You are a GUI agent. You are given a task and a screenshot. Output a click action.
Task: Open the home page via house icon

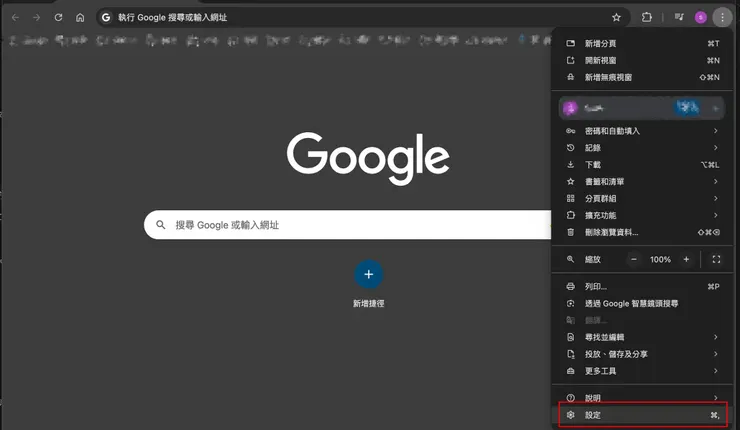coord(80,17)
